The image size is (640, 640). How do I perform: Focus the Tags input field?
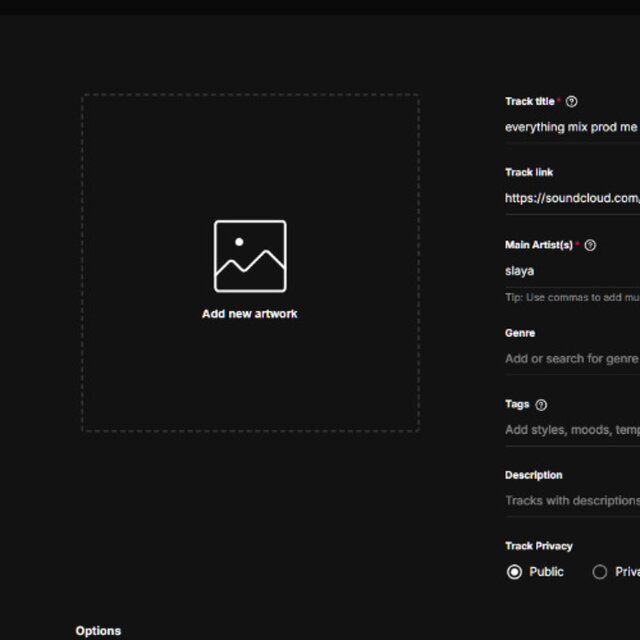pyautogui.click(x=572, y=430)
